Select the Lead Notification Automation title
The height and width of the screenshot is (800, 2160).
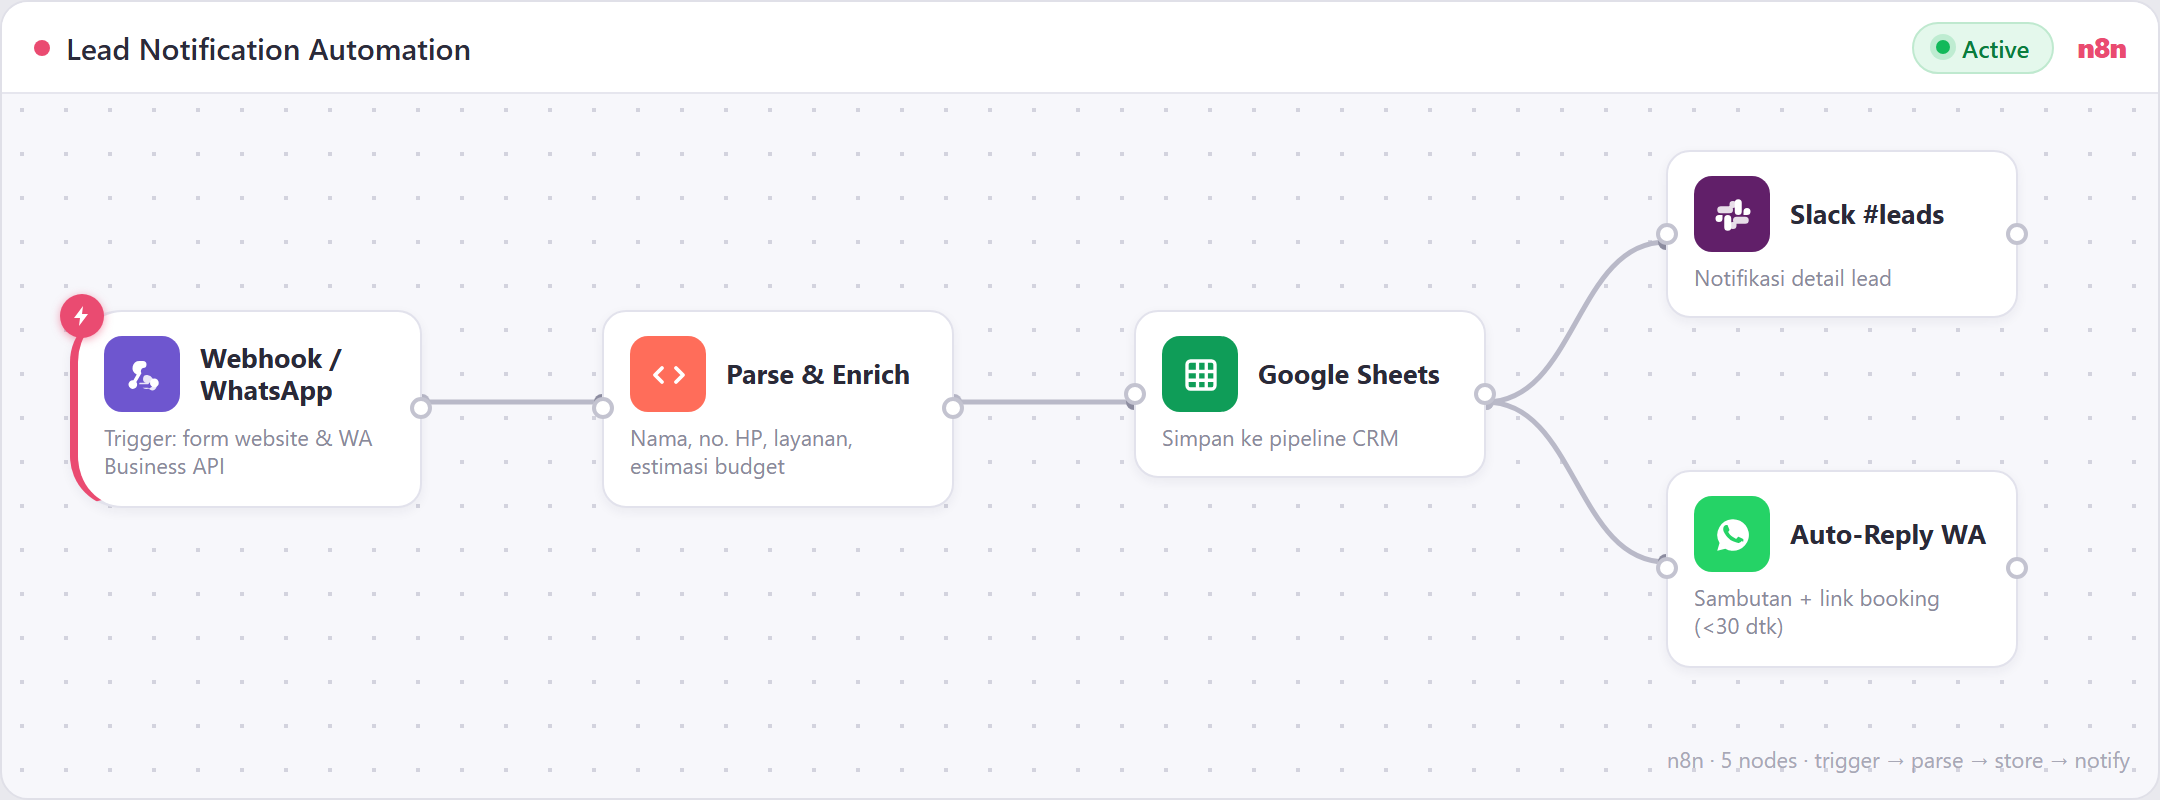pos(268,49)
